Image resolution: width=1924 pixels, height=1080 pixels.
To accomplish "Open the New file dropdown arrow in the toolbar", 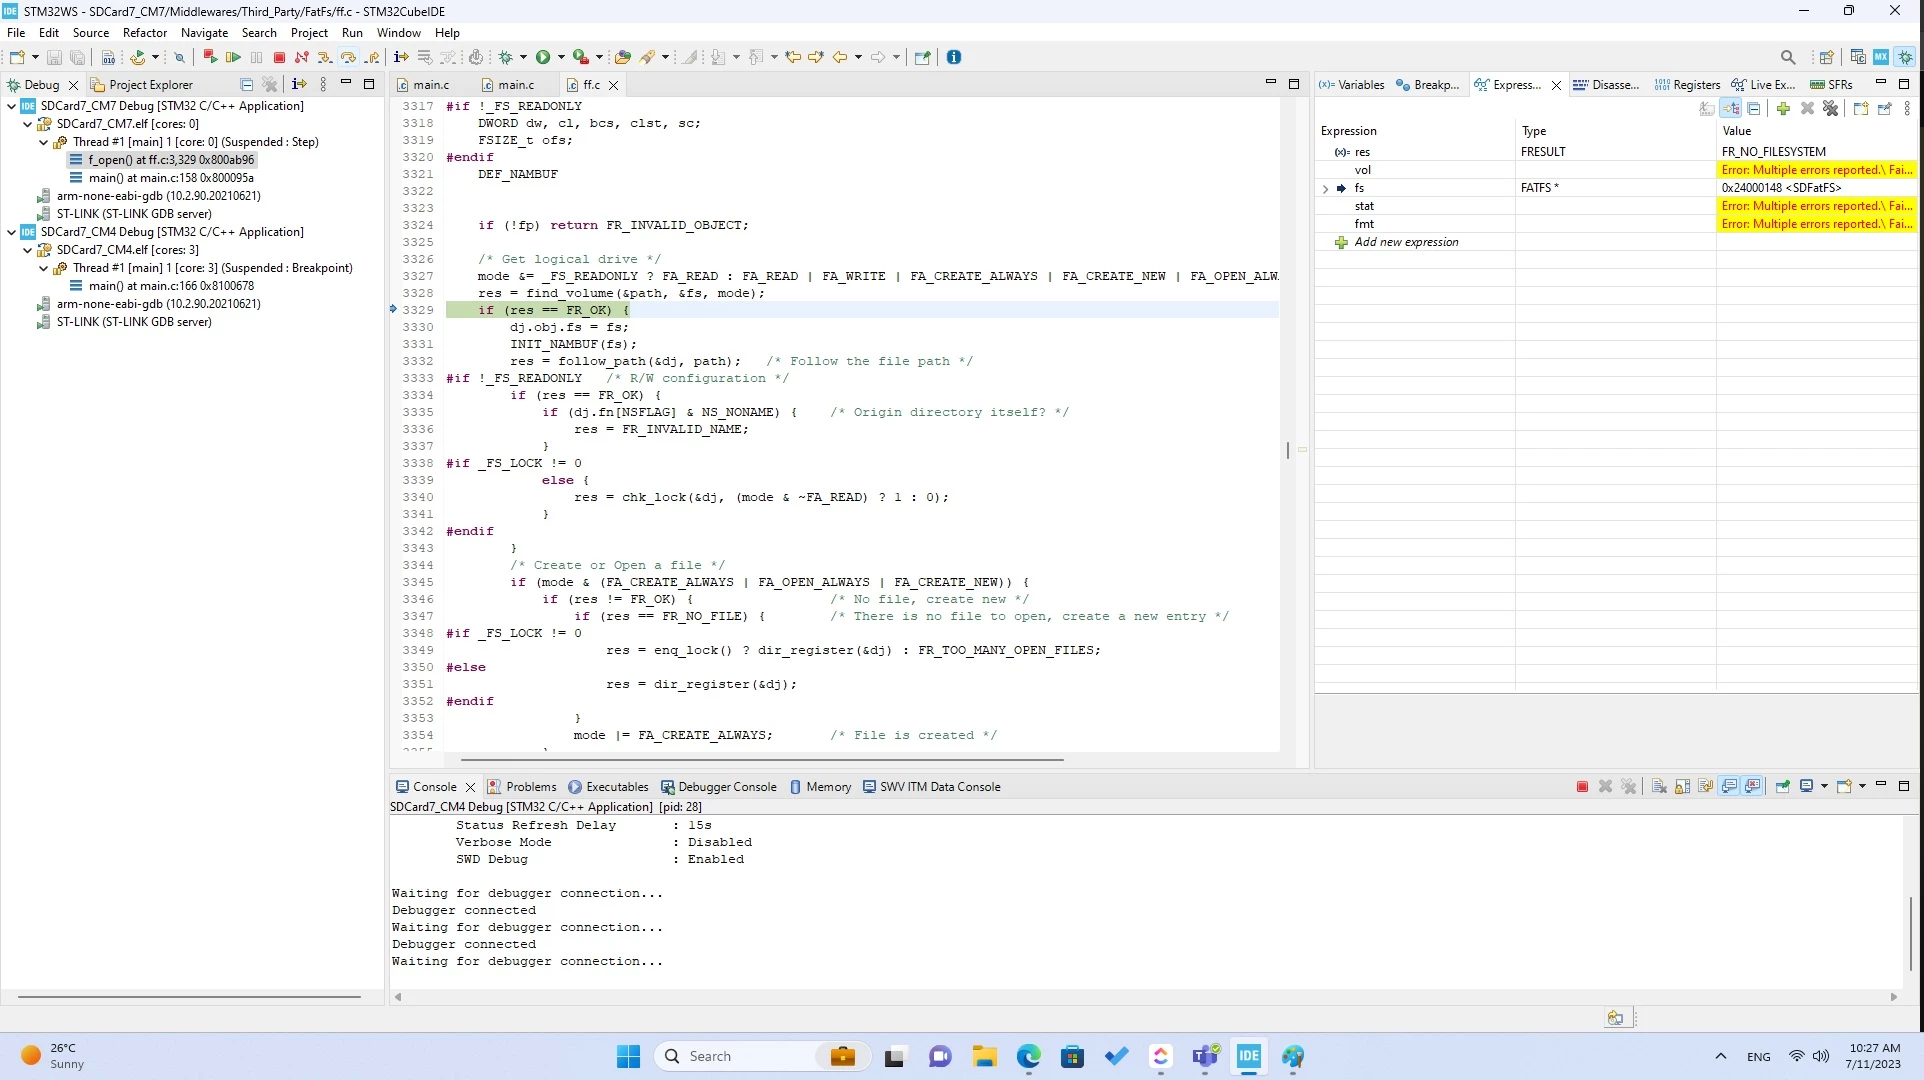I will (36, 57).
